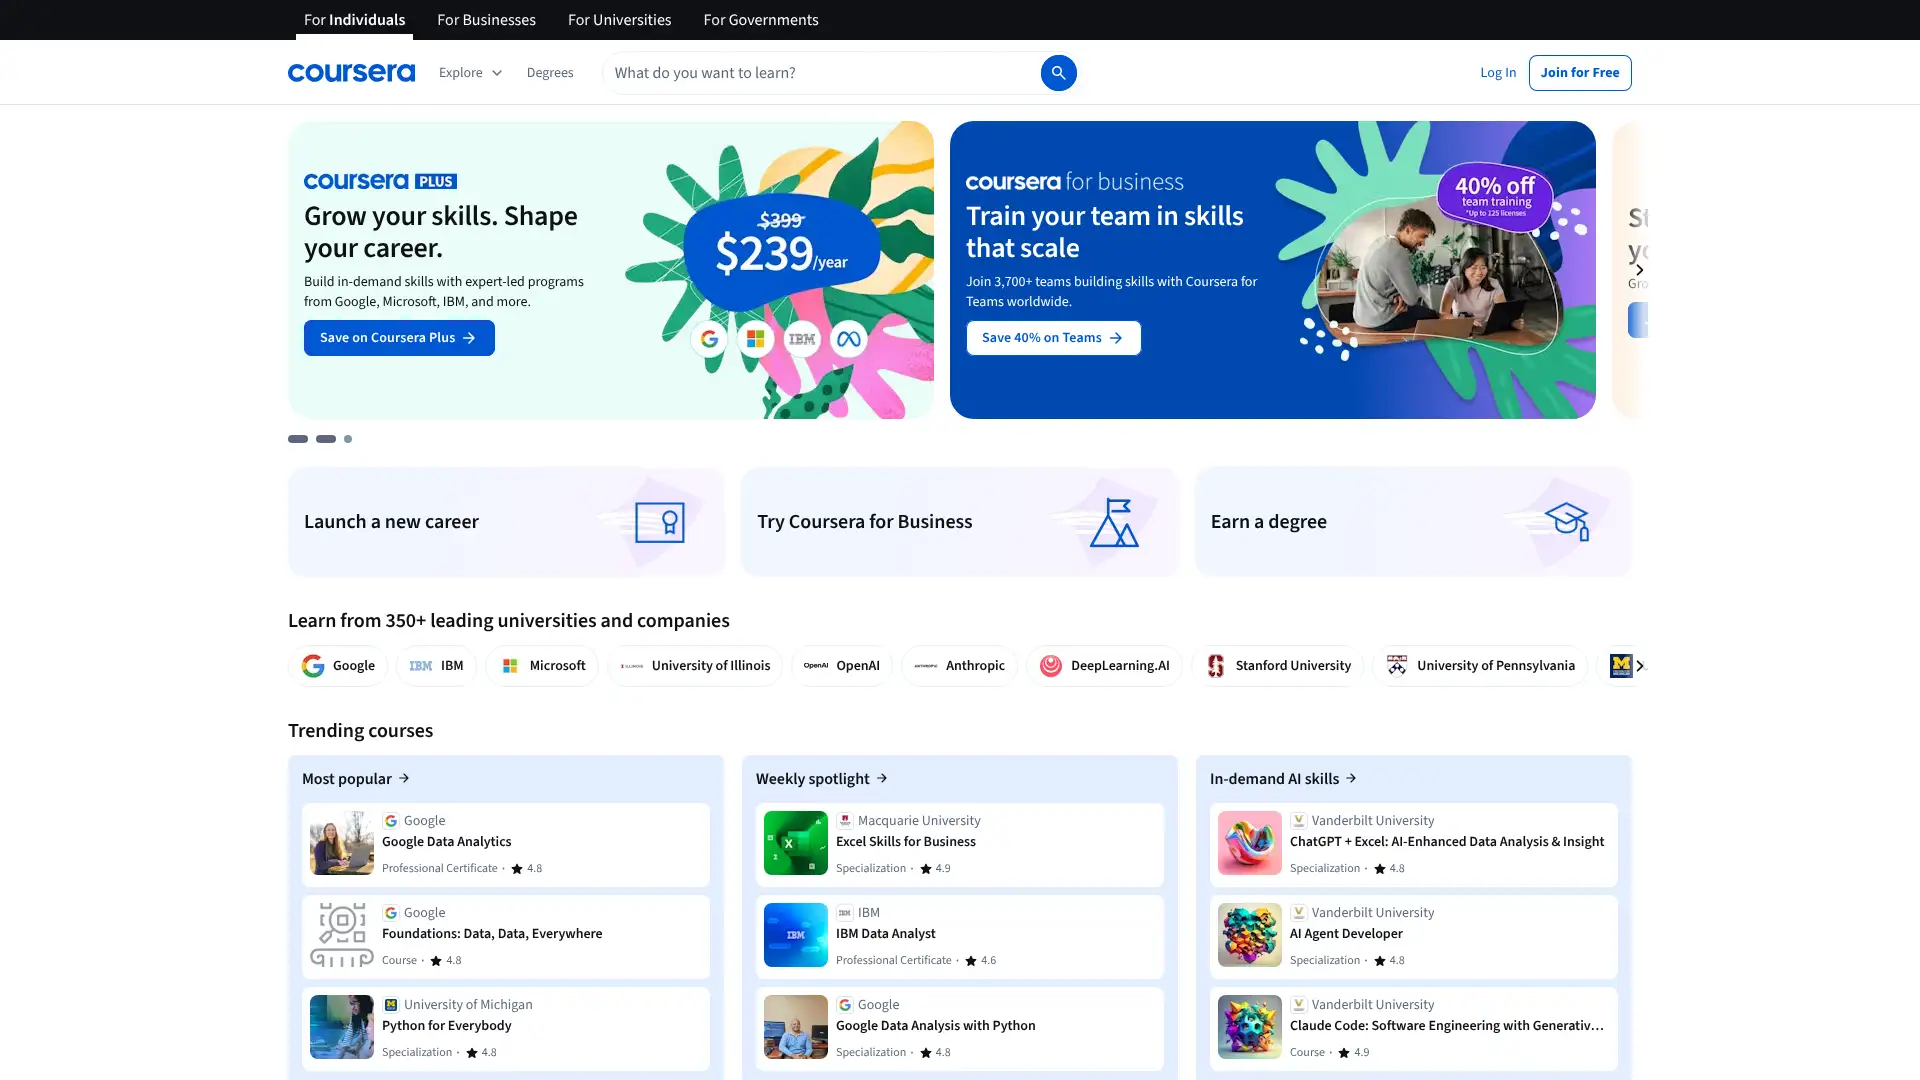
Task: Select the IBM partner chip
Action: (x=436, y=666)
